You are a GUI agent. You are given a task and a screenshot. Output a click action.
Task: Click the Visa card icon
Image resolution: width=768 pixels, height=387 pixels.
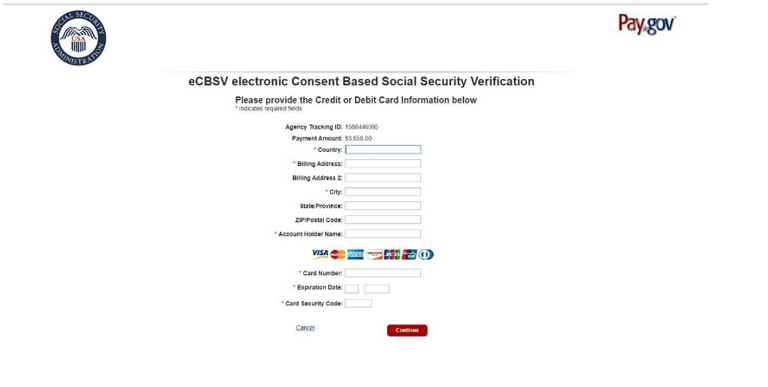pos(320,254)
